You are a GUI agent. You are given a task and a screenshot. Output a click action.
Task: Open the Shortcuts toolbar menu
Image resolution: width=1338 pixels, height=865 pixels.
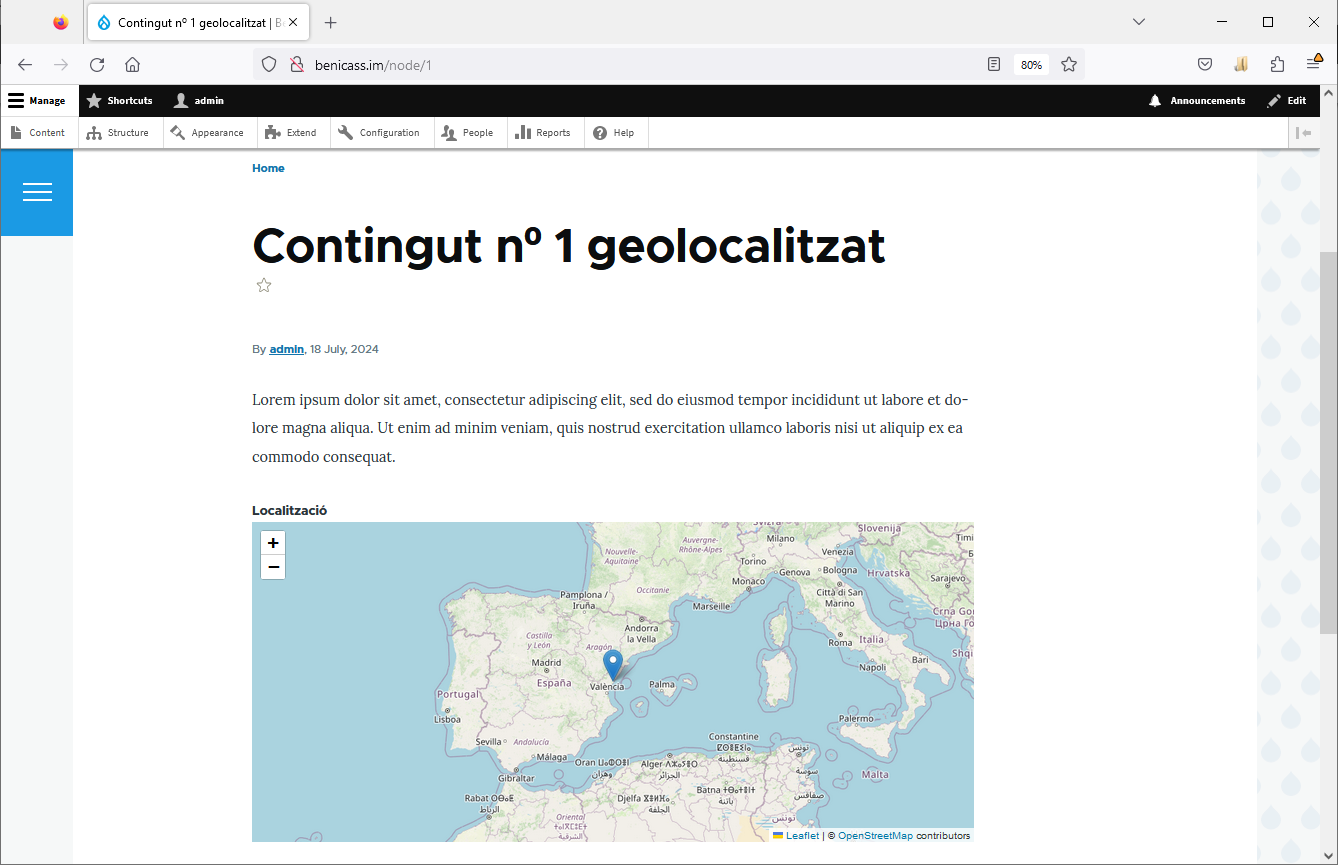pos(120,101)
